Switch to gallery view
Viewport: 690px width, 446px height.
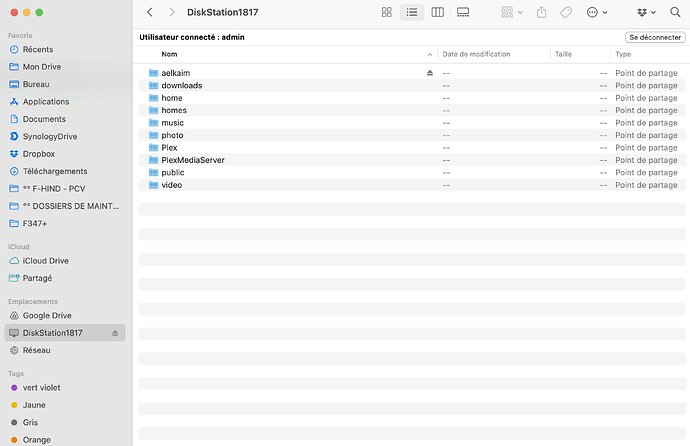click(463, 12)
